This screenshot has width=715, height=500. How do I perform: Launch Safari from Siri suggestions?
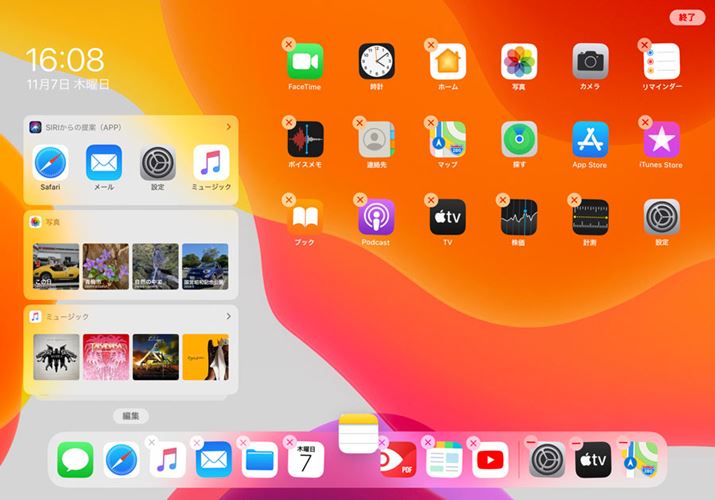50,163
